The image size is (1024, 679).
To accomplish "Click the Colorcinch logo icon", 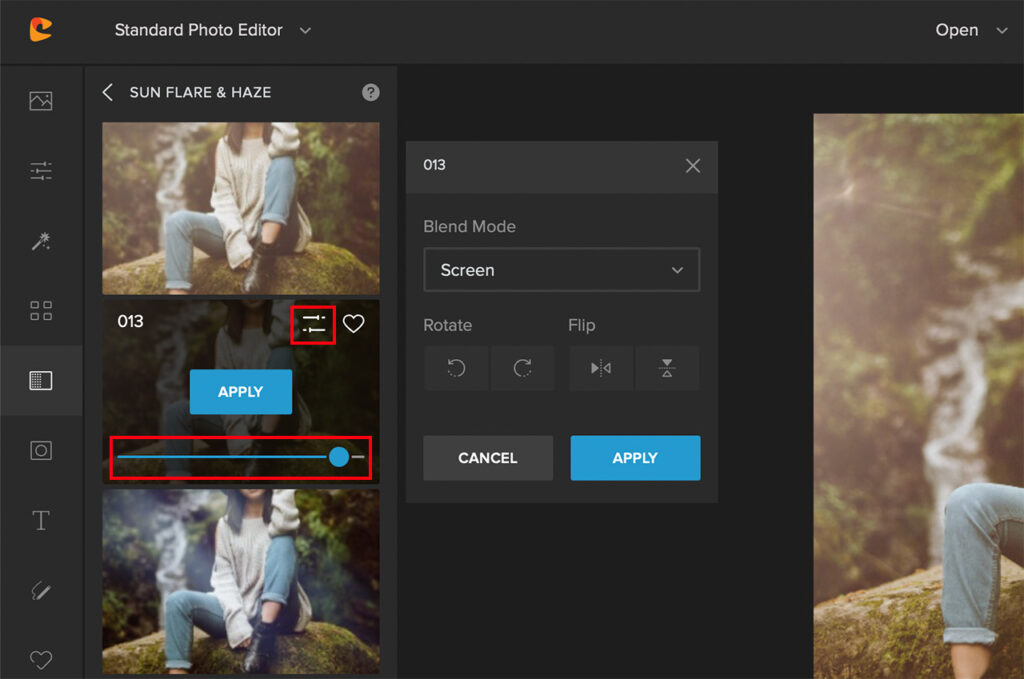I will coord(40,30).
